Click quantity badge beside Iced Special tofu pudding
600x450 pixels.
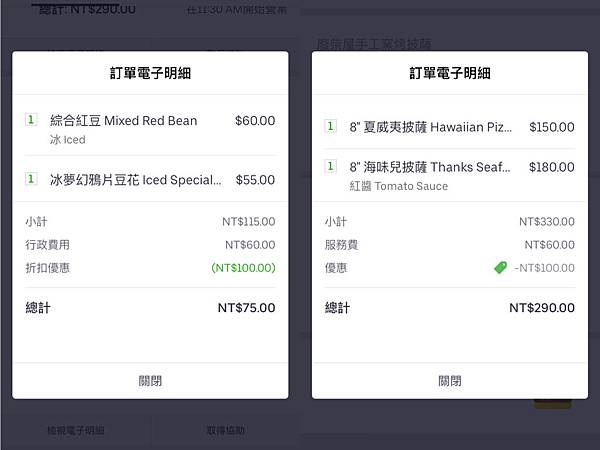pyautogui.click(x=31, y=180)
